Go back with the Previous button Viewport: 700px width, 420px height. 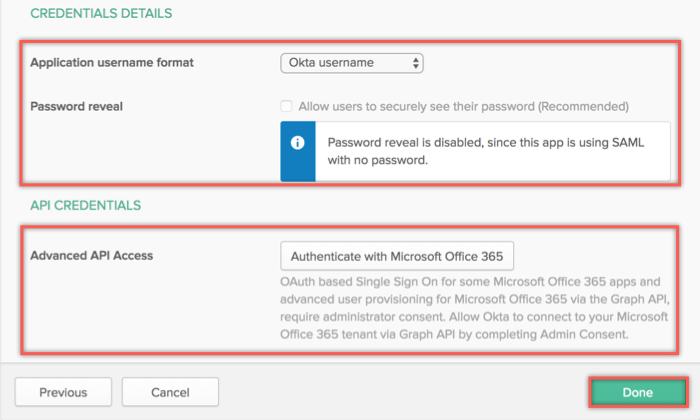[x=63, y=392]
